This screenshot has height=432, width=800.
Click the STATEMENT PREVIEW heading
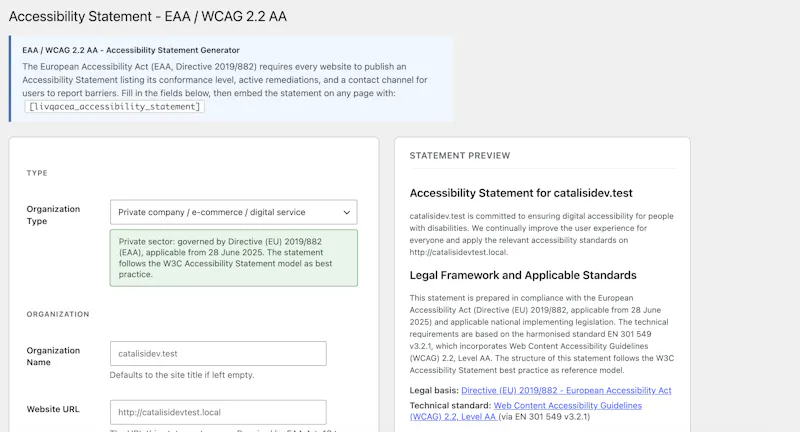point(460,156)
